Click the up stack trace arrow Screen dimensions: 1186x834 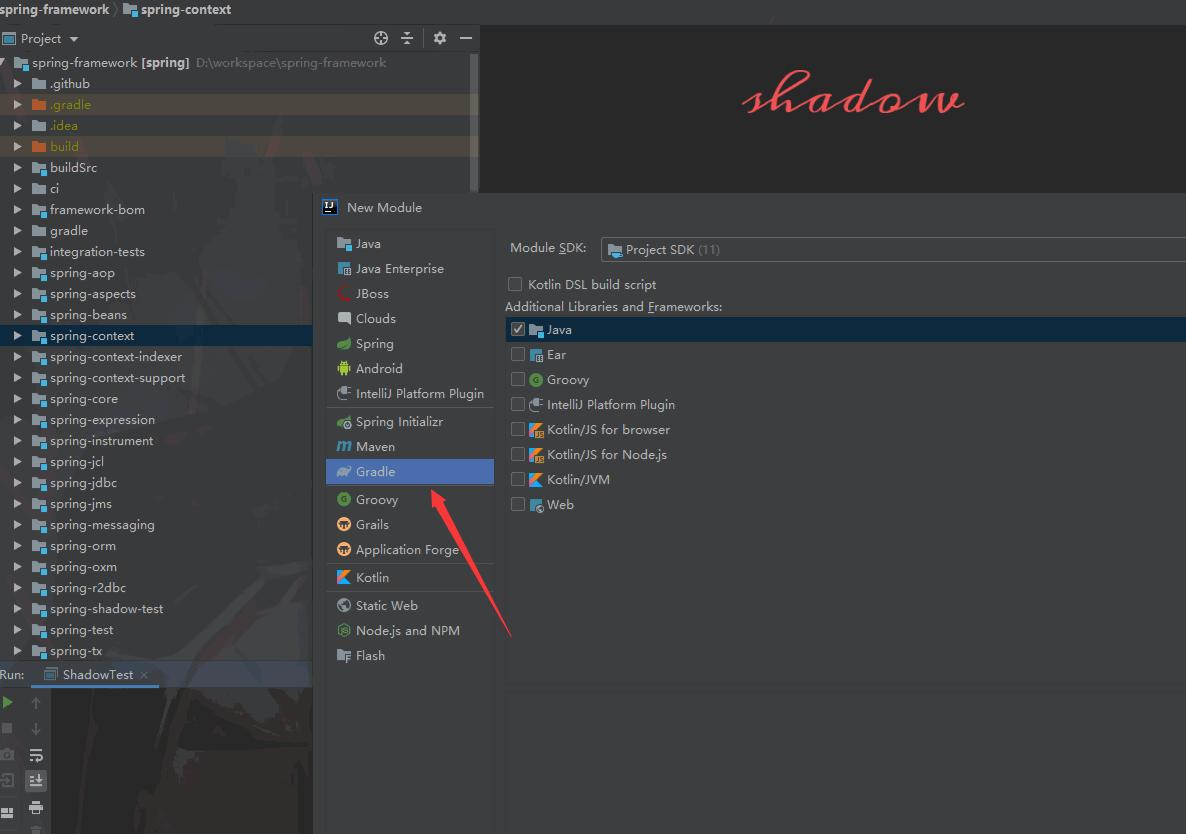click(36, 702)
